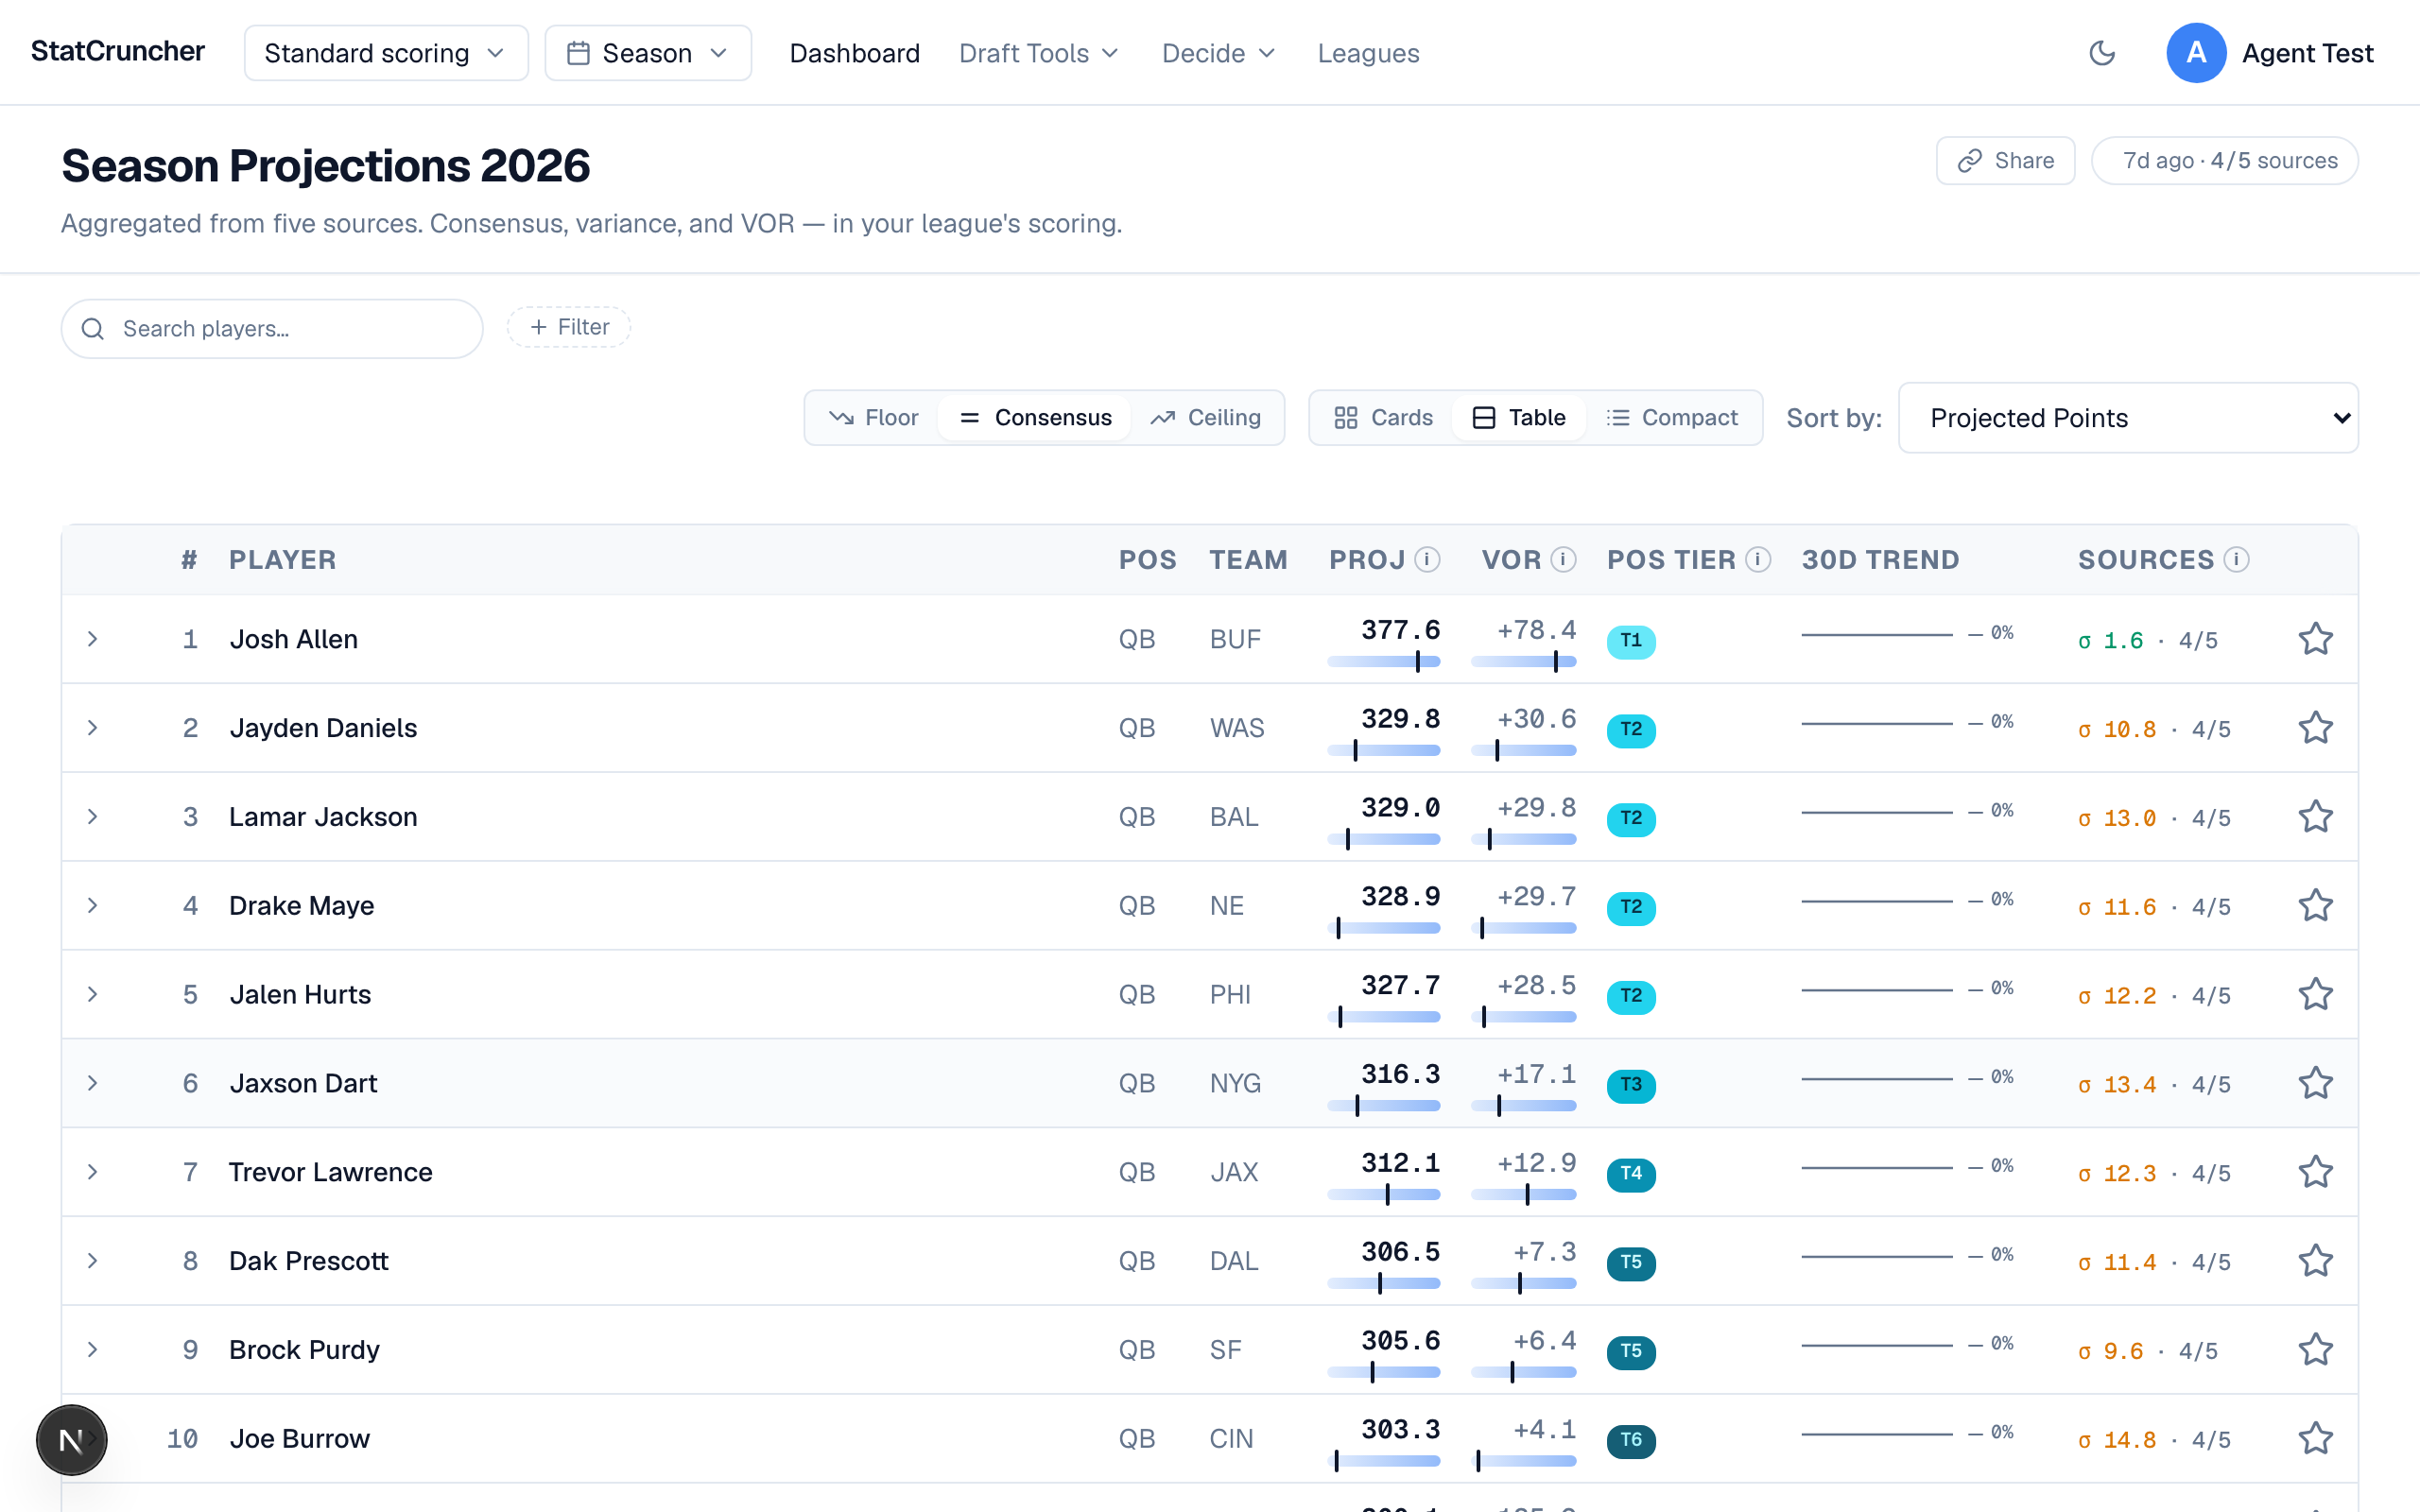Click Trevor Lawrence player name

331,1172
